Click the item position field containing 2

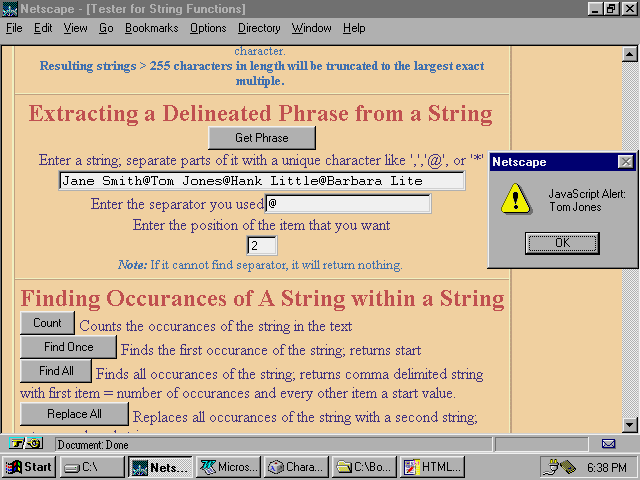pos(261,245)
